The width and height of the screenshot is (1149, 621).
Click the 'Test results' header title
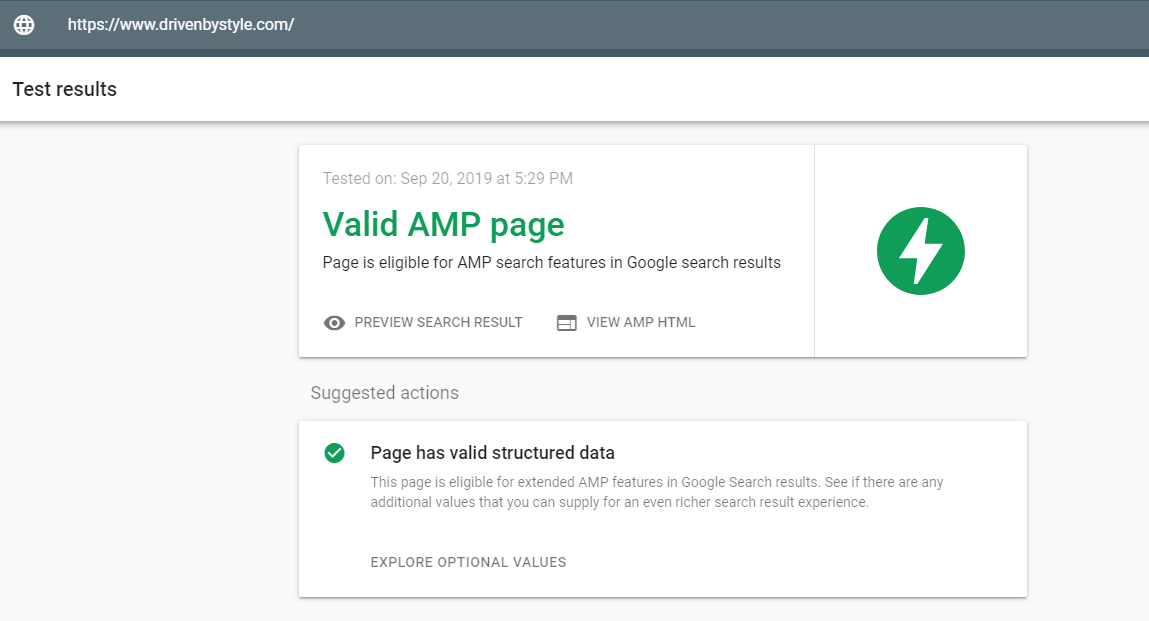[64, 89]
